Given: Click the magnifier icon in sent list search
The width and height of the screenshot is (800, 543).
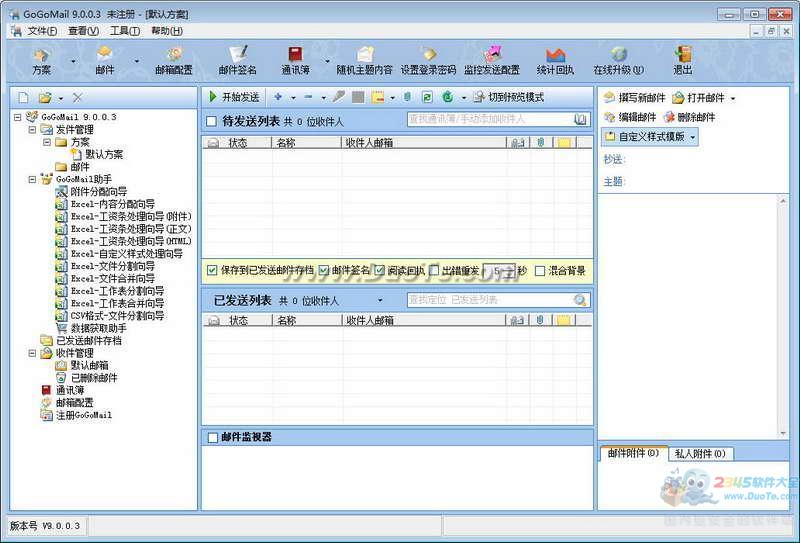Looking at the screenshot, I should click(x=580, y=300).
